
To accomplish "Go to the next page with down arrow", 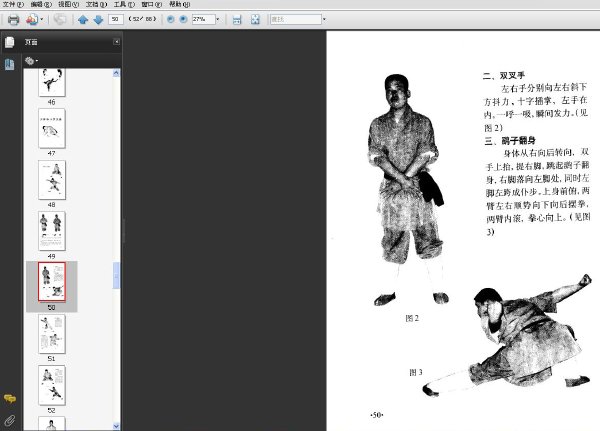I will click(98, 20).
